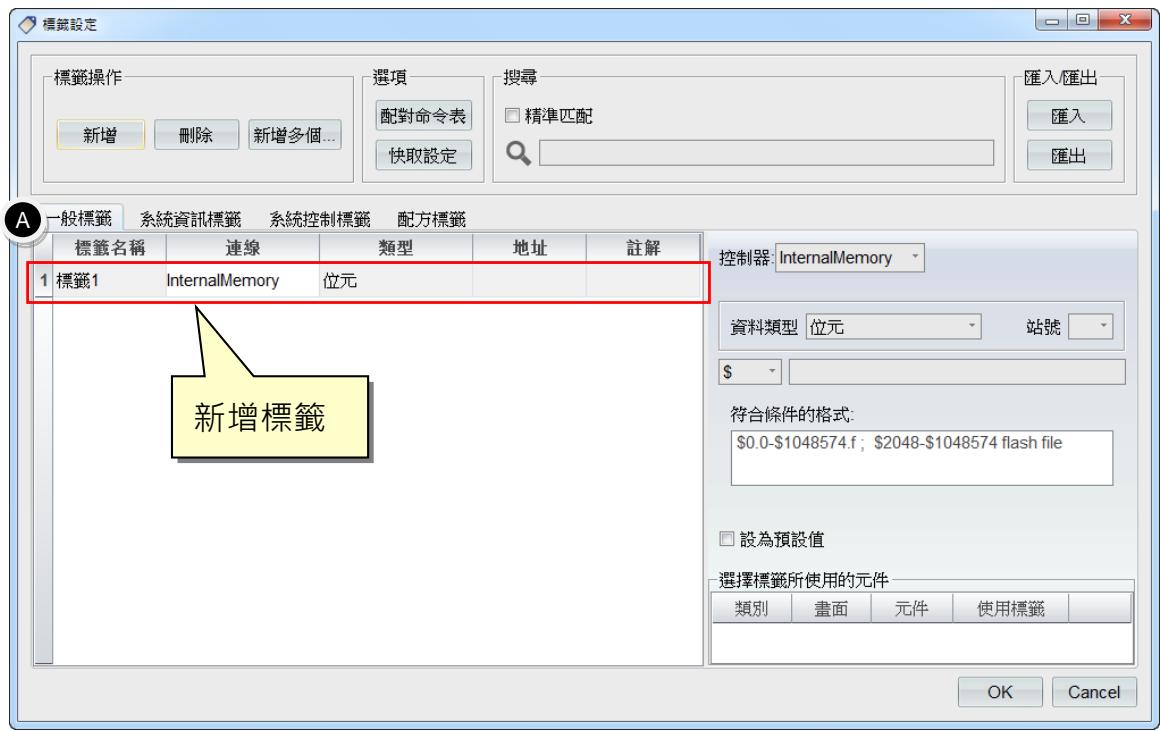Click the search text field
The height and width of the screenshot is (731, 1162).
tap(766, 153)
